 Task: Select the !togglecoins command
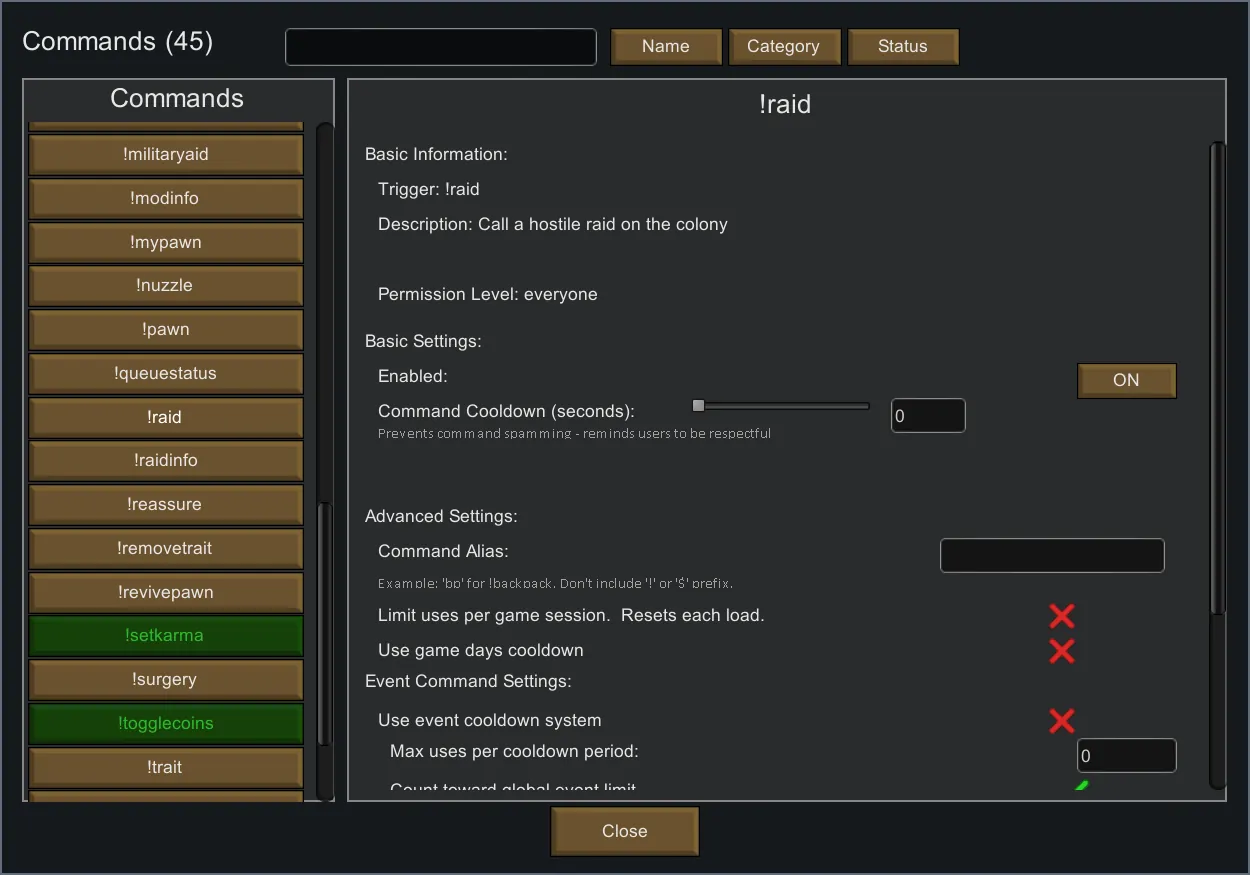[x=166, y=724]
